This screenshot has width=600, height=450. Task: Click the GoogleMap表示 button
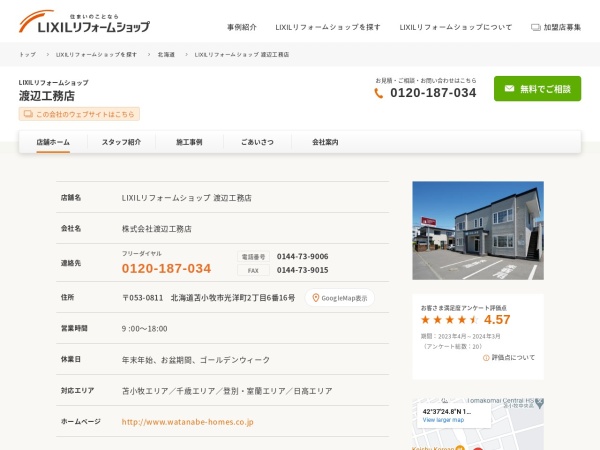pyautogui.click(x=340, y=298)
